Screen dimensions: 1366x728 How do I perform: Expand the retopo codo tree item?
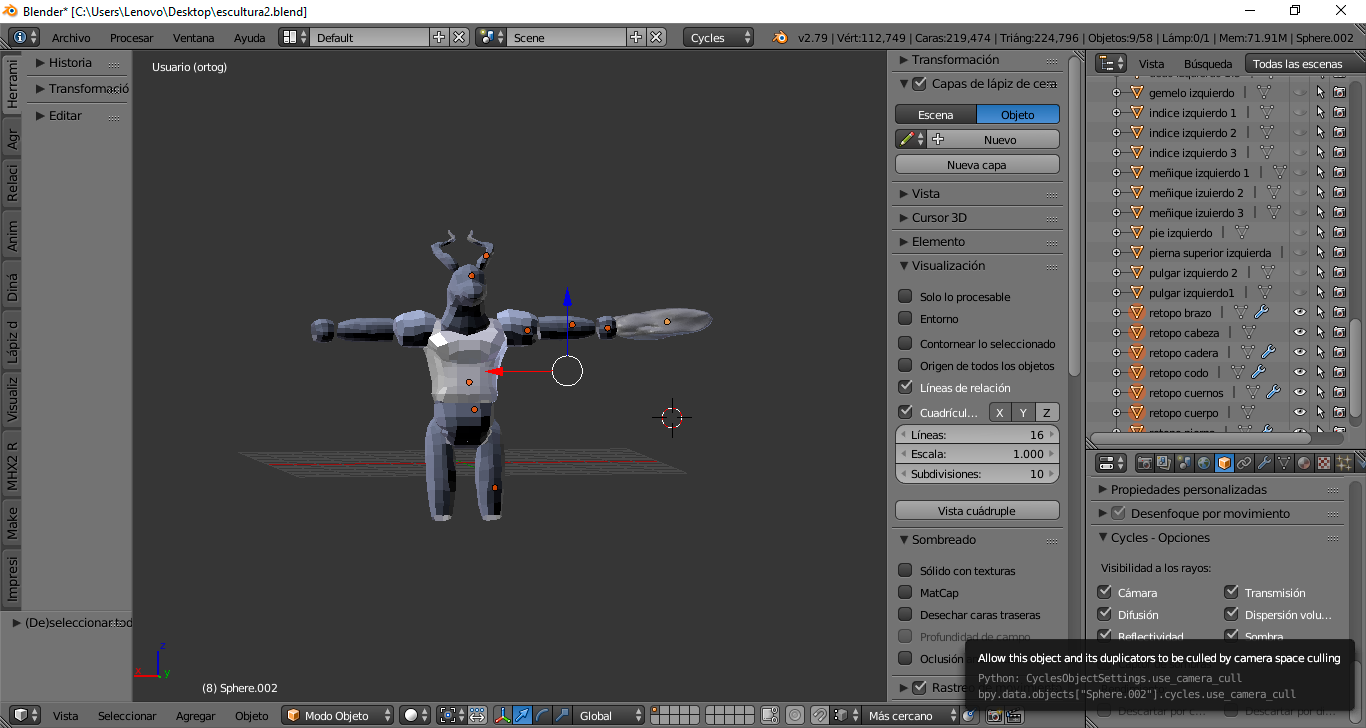[x=1117, y=373]
